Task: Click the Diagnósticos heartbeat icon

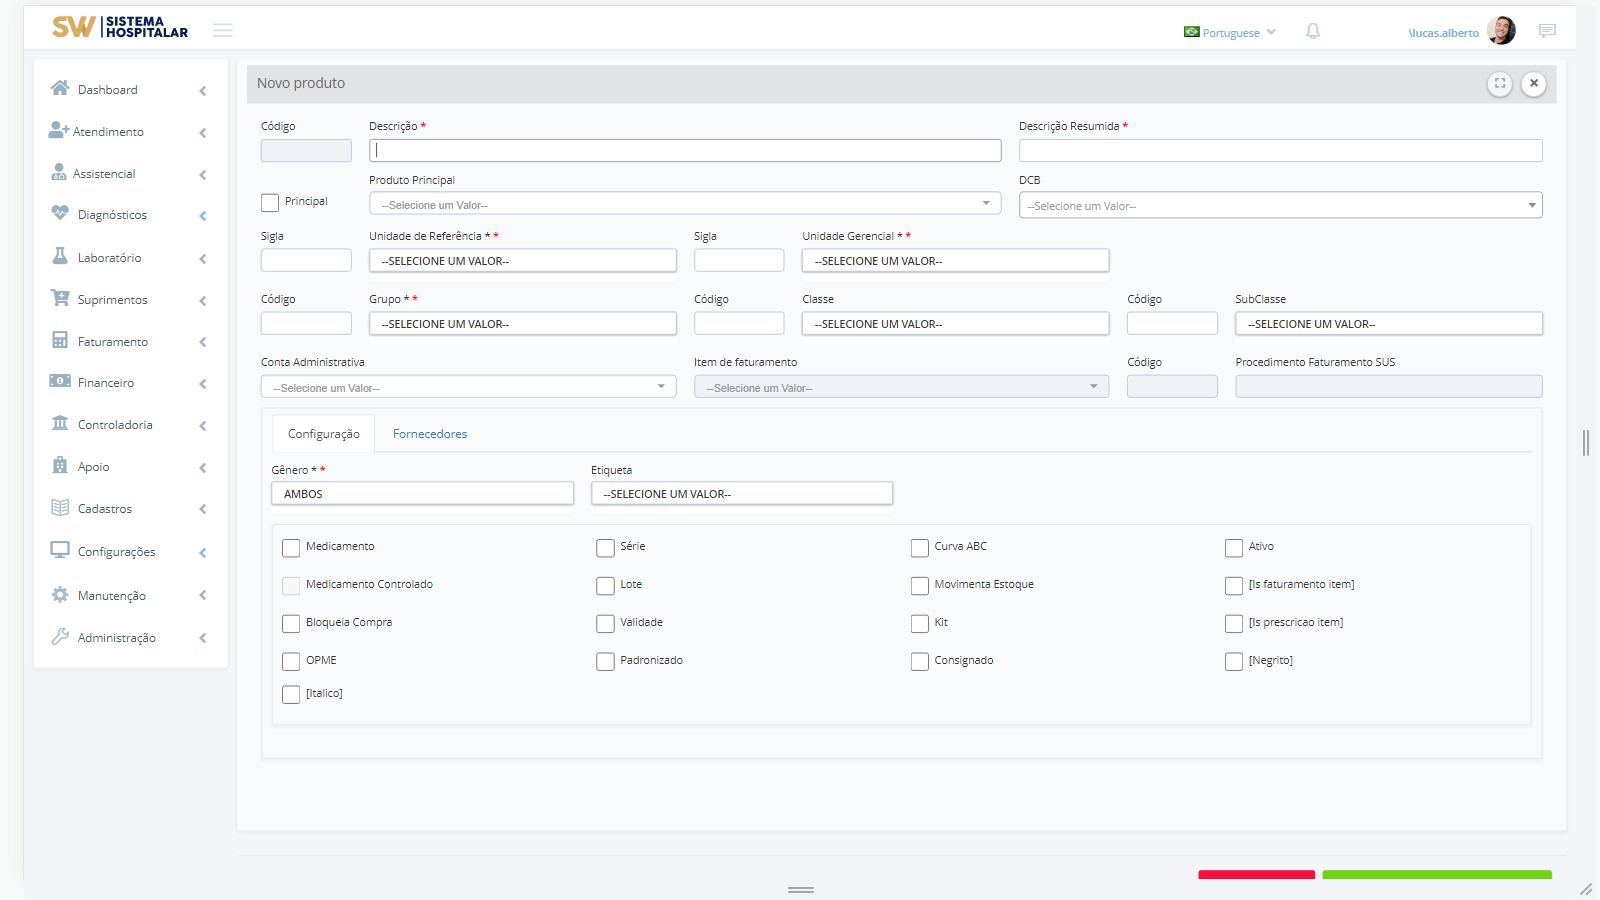Action: (60, 214)
